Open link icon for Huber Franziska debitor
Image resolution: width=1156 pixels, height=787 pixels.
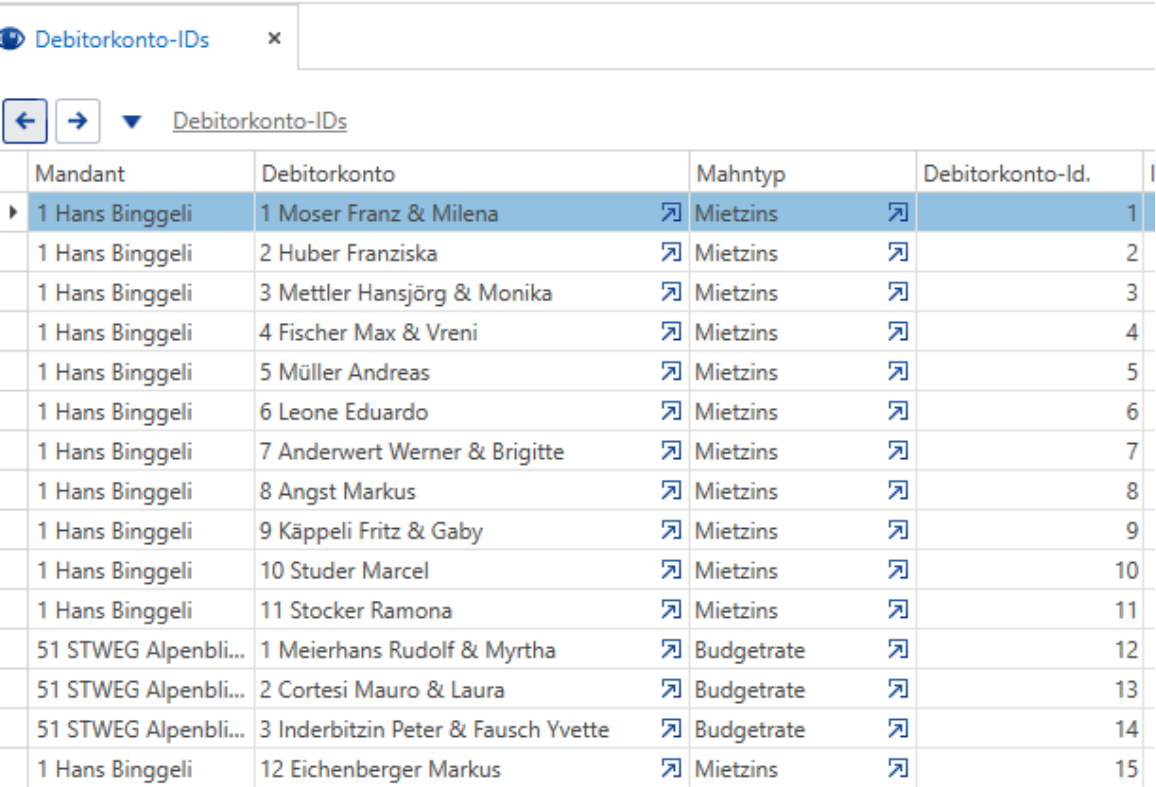tap(670, 253)
